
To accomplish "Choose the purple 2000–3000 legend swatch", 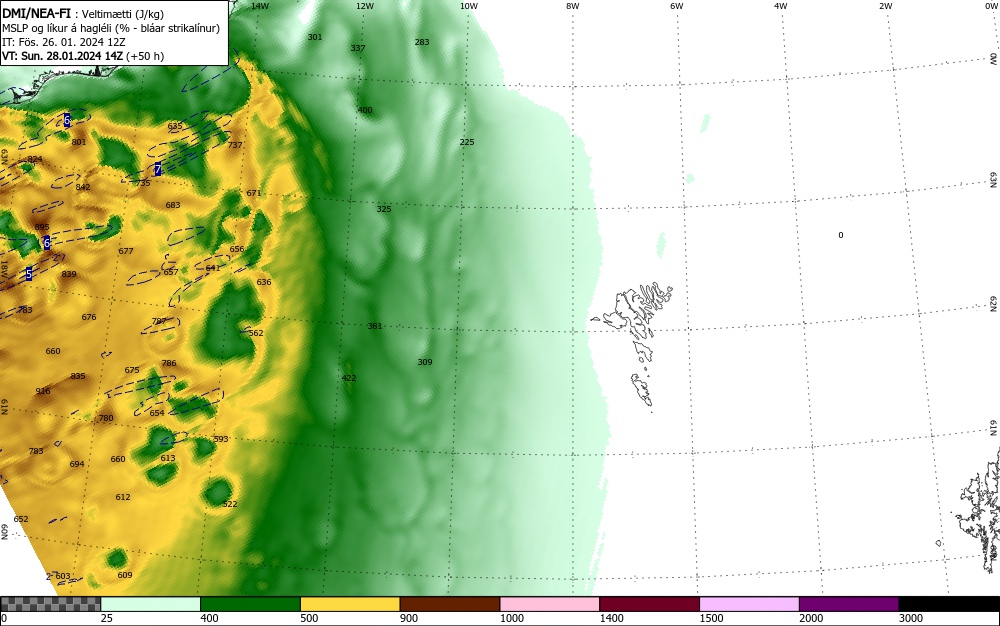I will point(849,604).
